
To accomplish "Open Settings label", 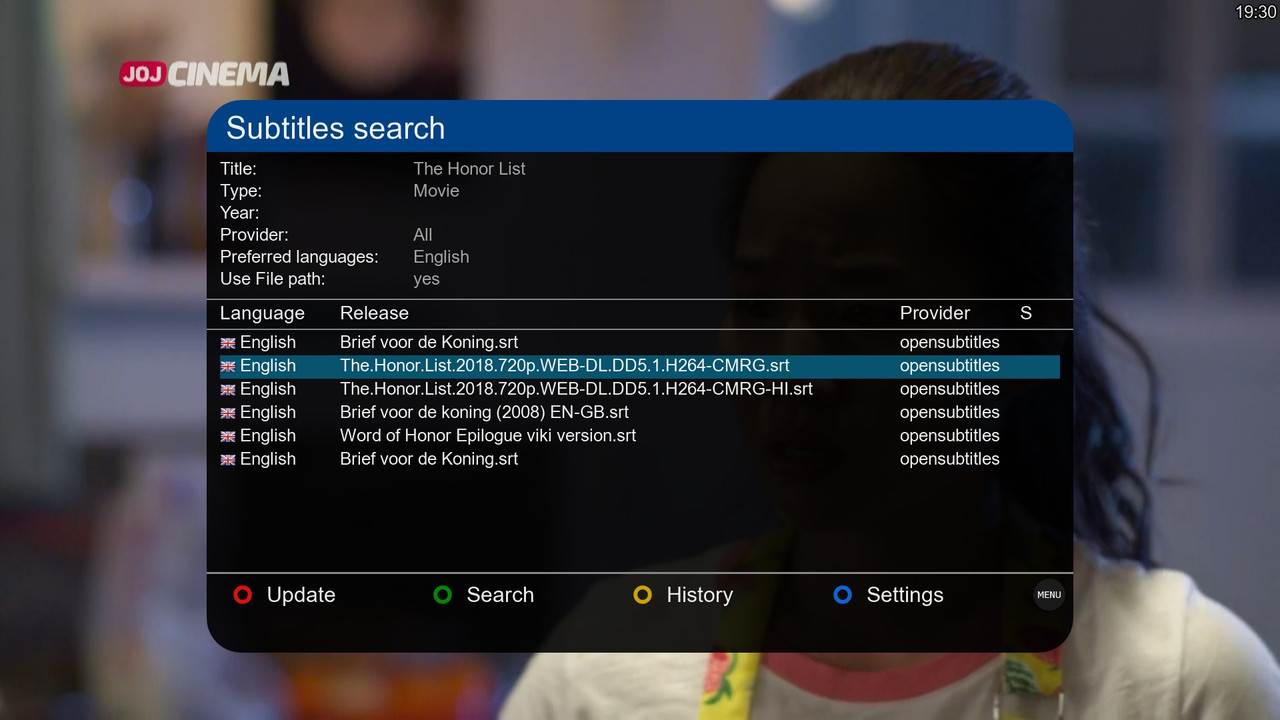I will pyautogui.click(x=905, y=595).
